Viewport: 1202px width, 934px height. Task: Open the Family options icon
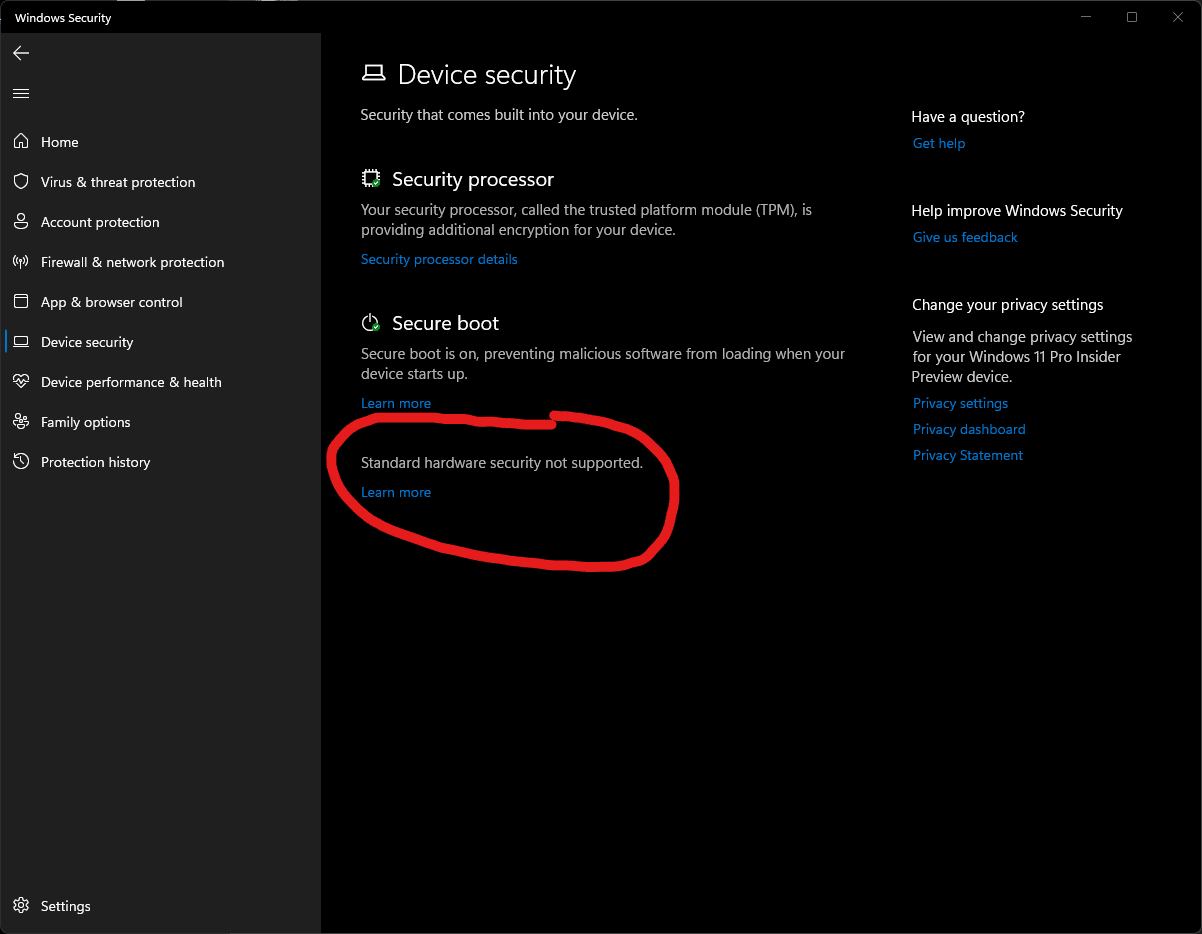21,422
